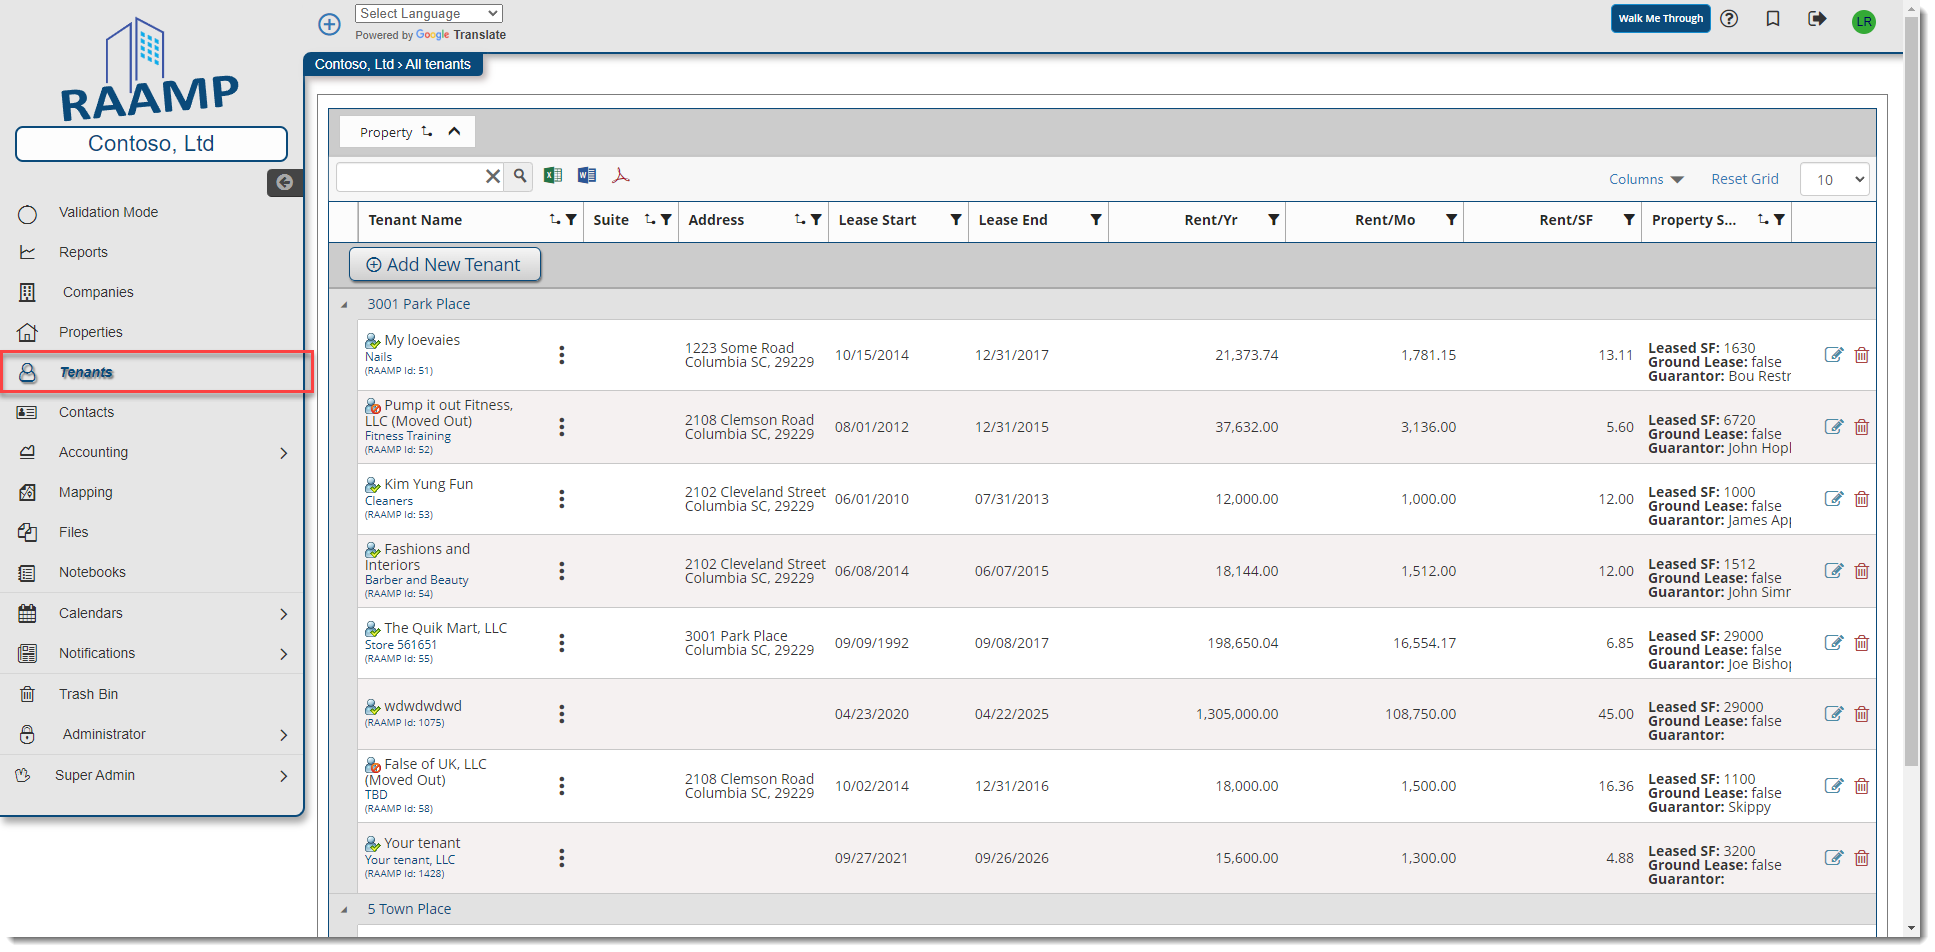This screenshot has height=952, width=1935.
Task: Expand the Notifications sidebar submenu
Action: [x=284, y=654]
